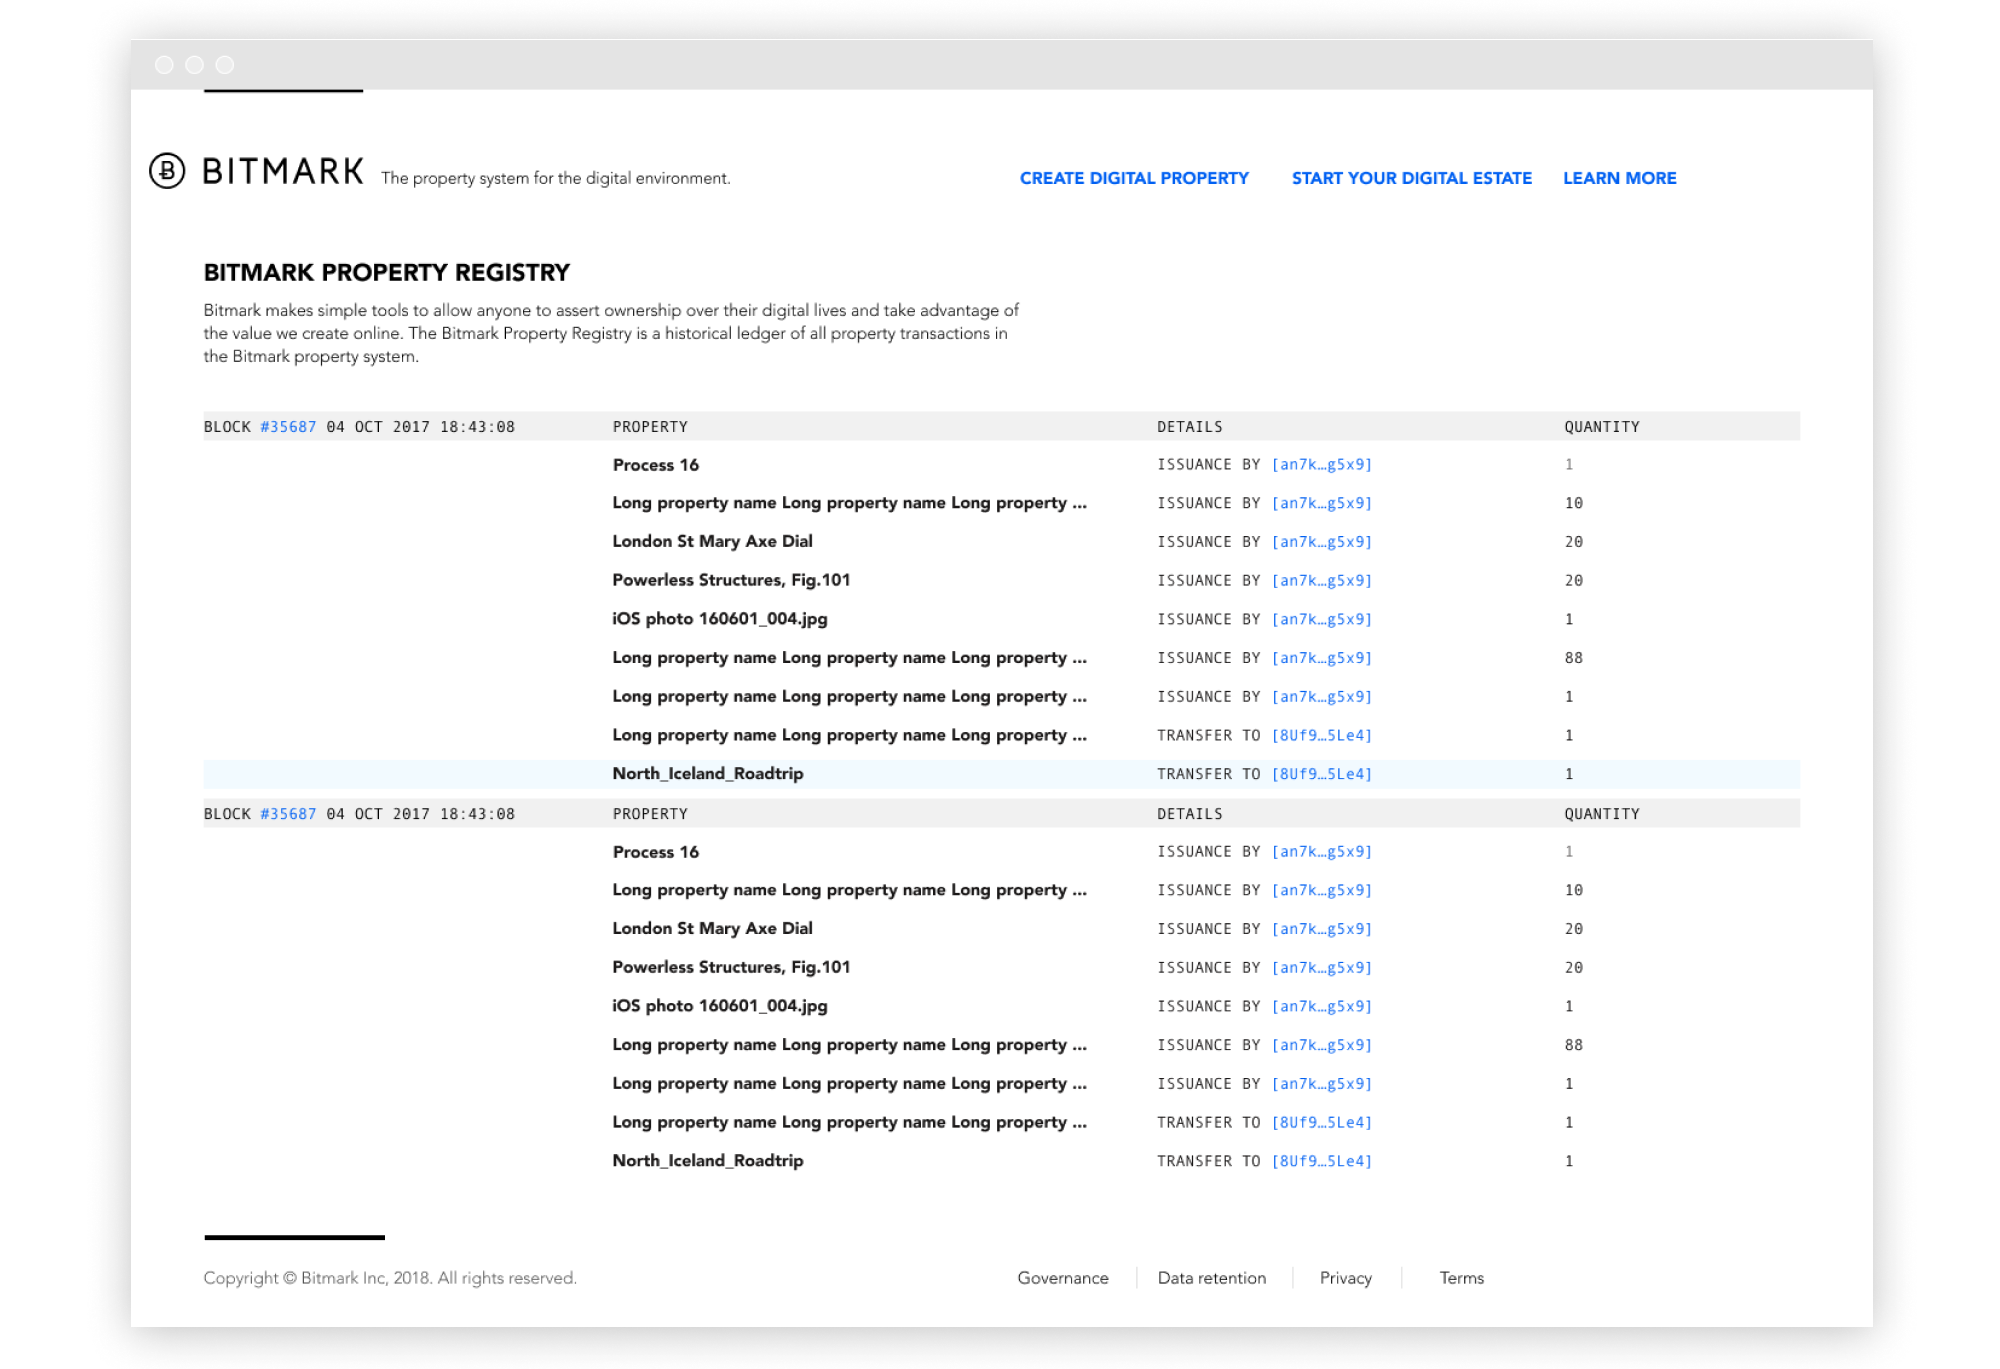Open issuer address in upper Powerless Structures row
The height and width of the screenshot is (1369, 2000).
point(1322,581)
